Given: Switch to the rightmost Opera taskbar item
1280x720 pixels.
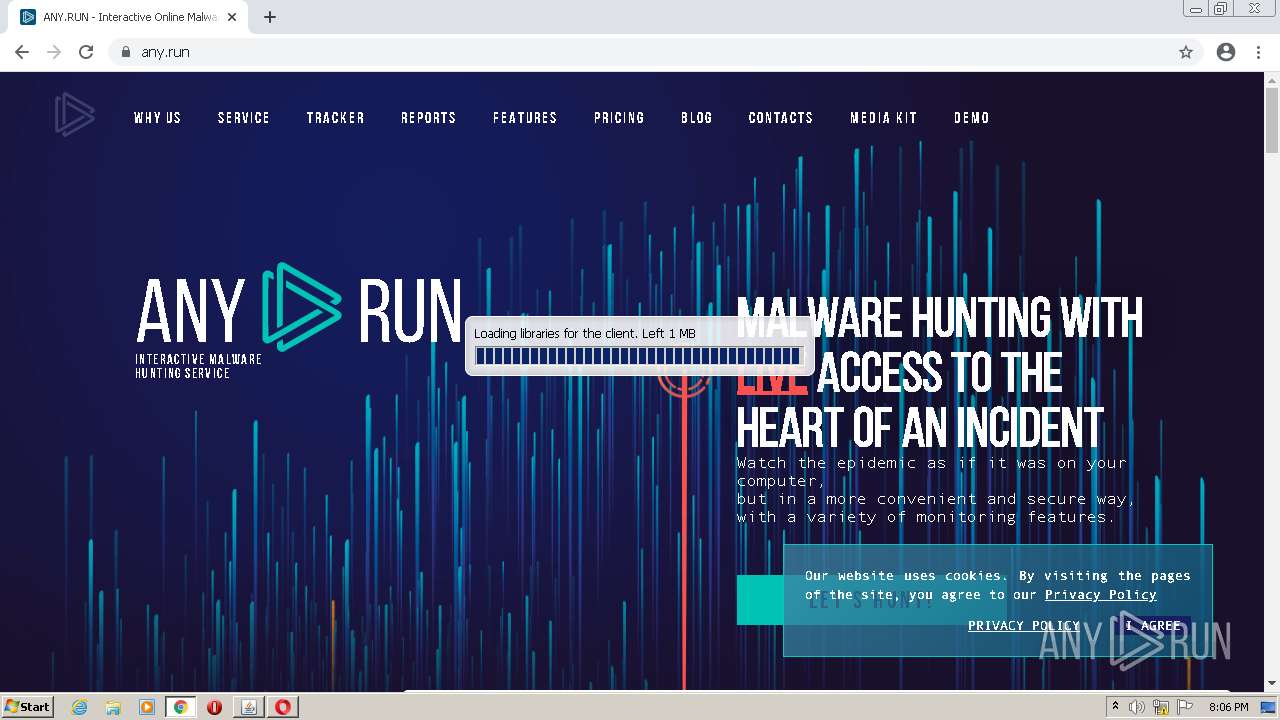Looking at the screenshot, I should 283,707.
